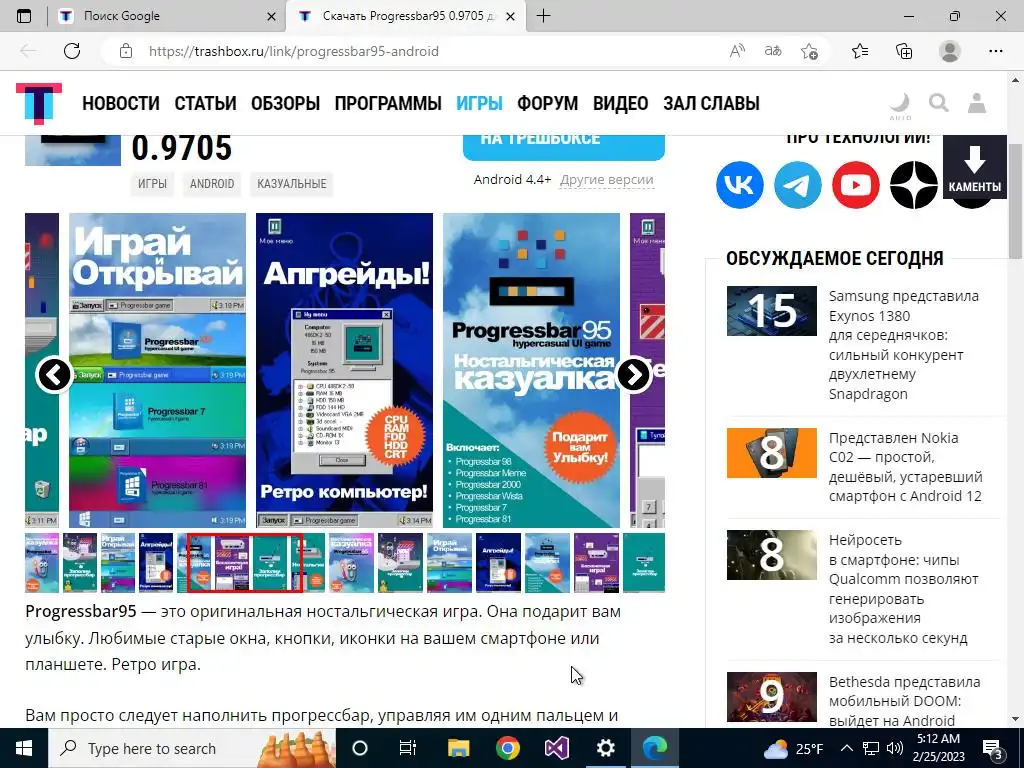
Task: Show next screenshot with right arrow
Action: click(633, 374)
